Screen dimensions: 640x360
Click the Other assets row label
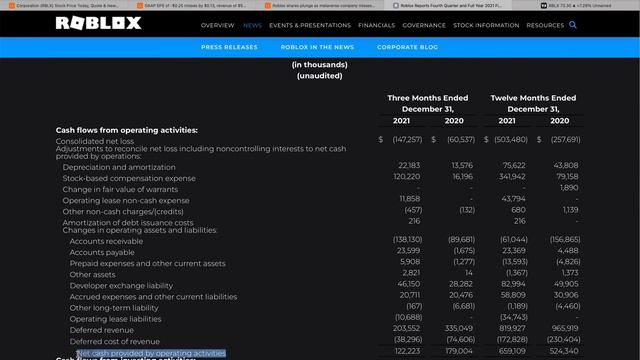point(92,275)
